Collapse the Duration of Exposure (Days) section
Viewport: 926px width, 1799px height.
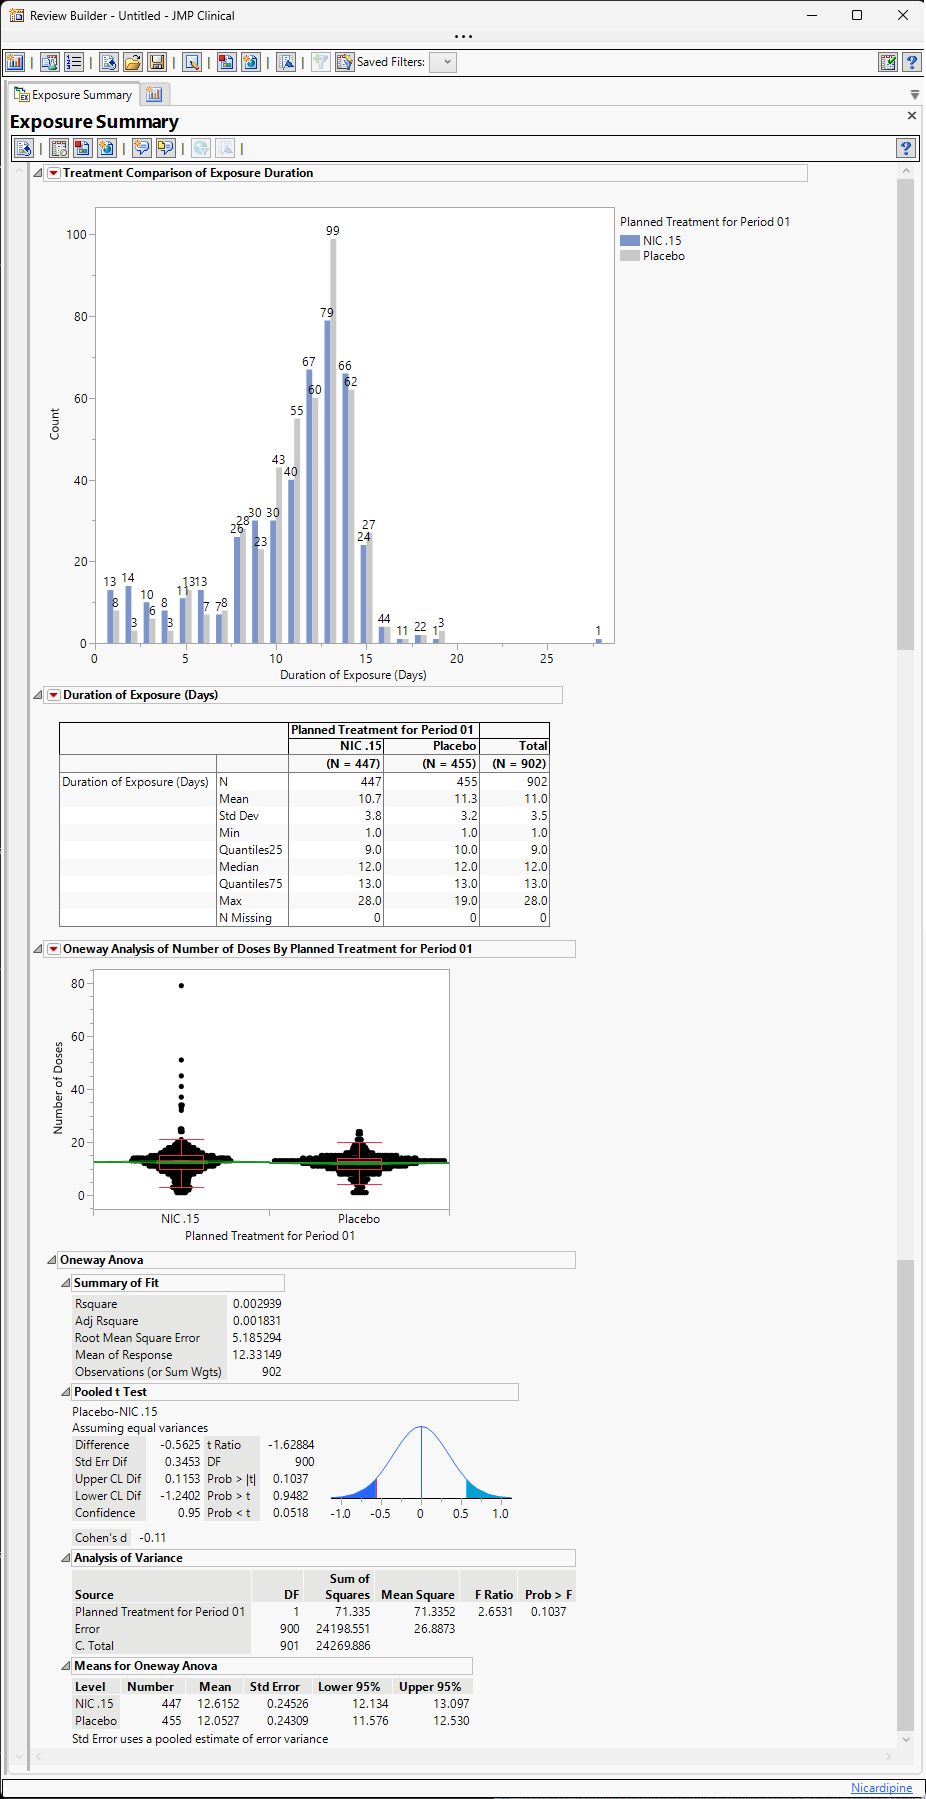click(x=38, y=695)
